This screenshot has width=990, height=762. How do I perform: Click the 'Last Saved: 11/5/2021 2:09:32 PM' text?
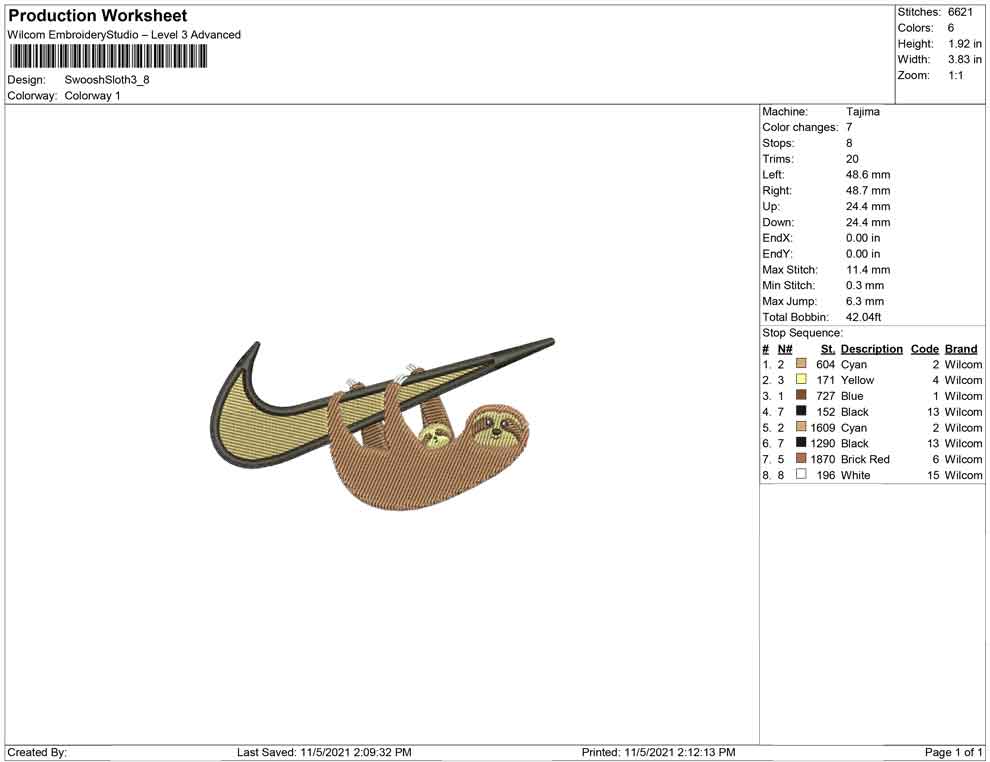[x=324, y=752]
